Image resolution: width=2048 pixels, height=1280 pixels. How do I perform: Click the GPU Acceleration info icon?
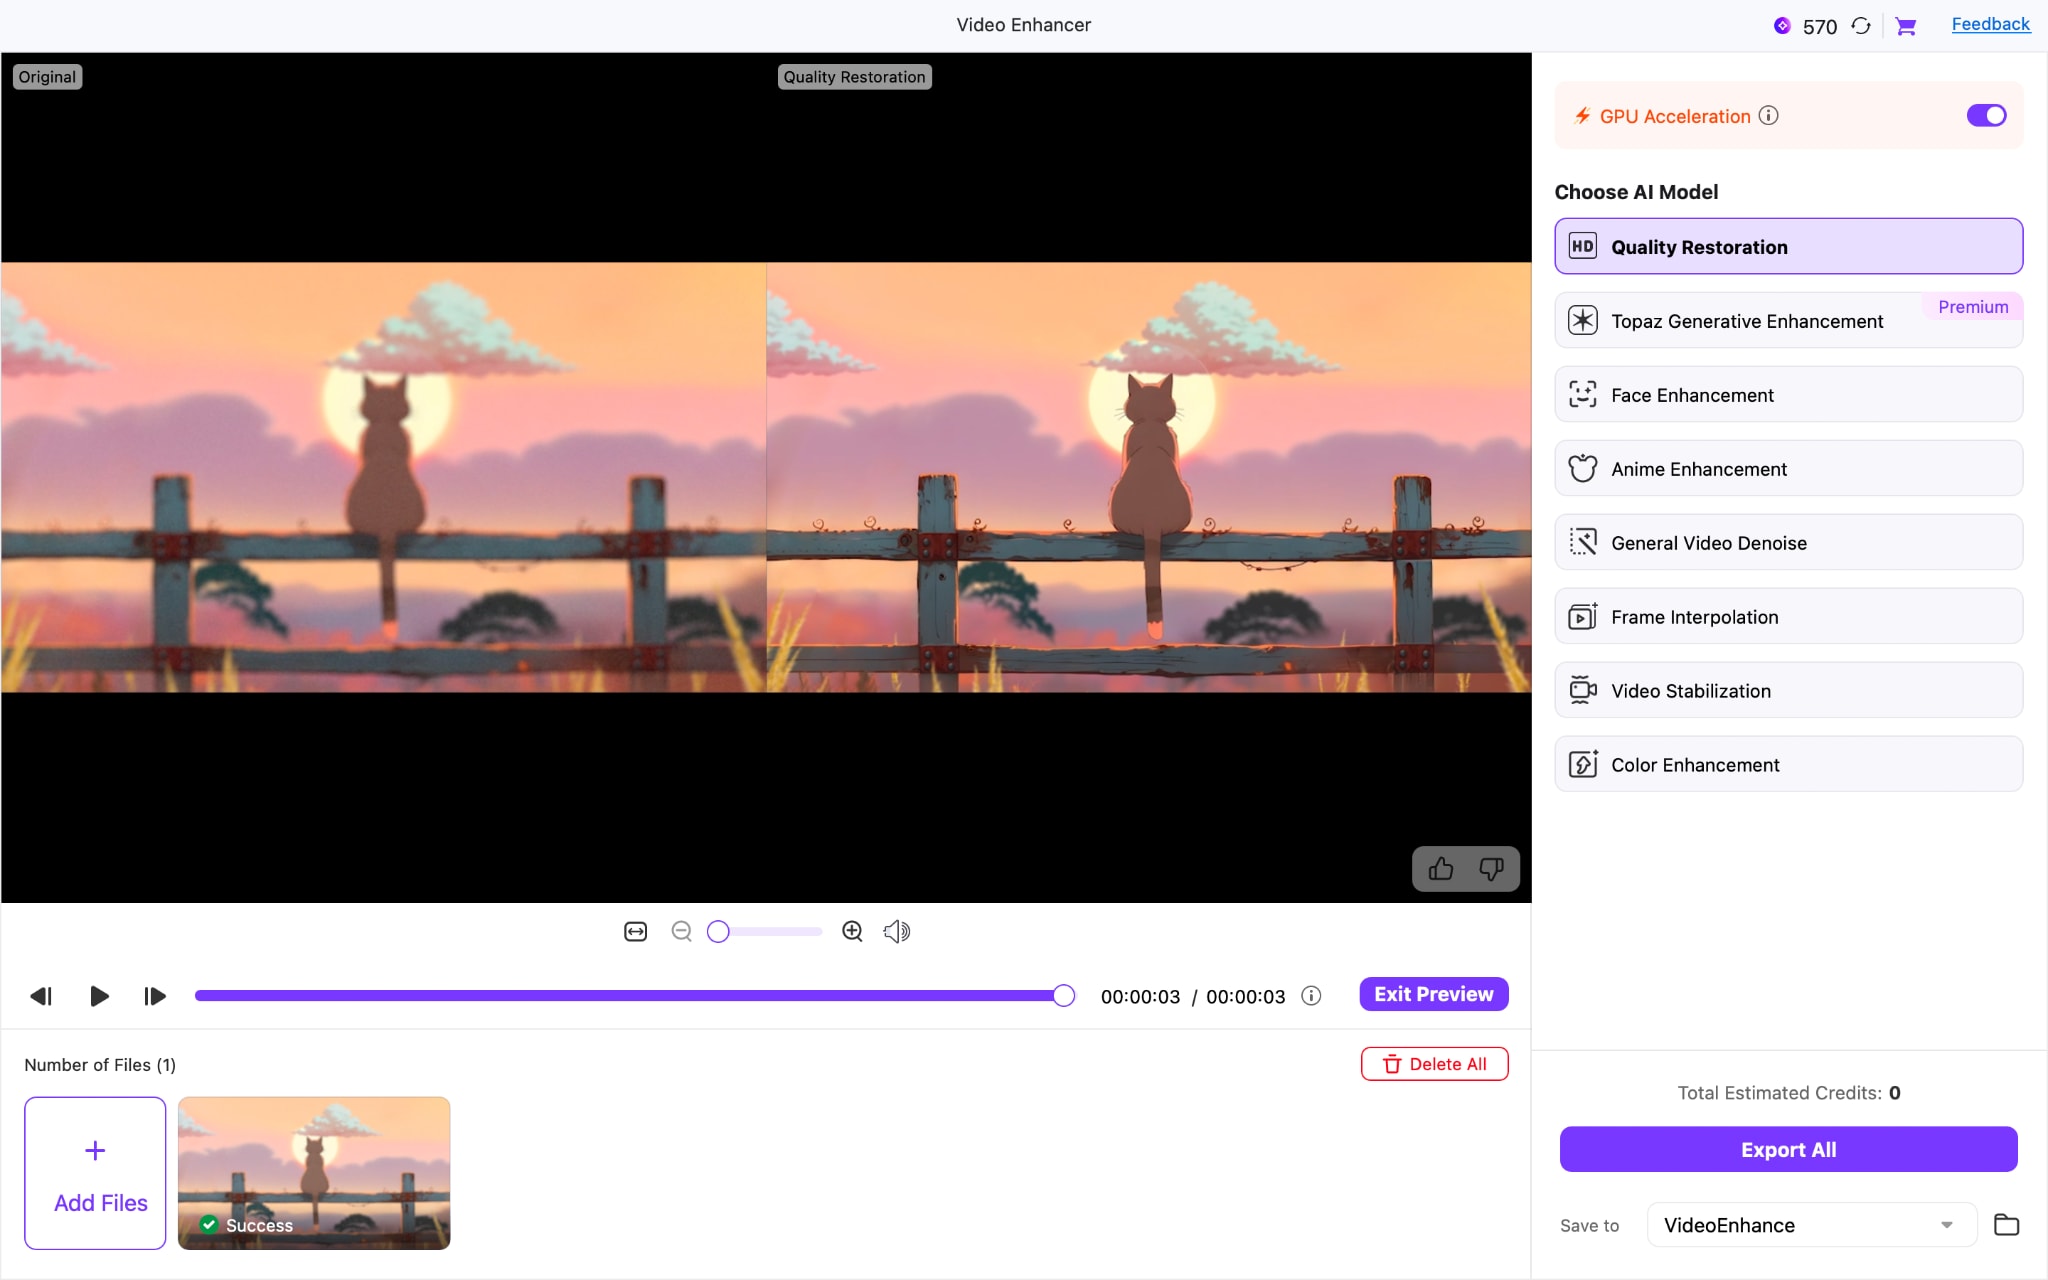click(1767, 116)
